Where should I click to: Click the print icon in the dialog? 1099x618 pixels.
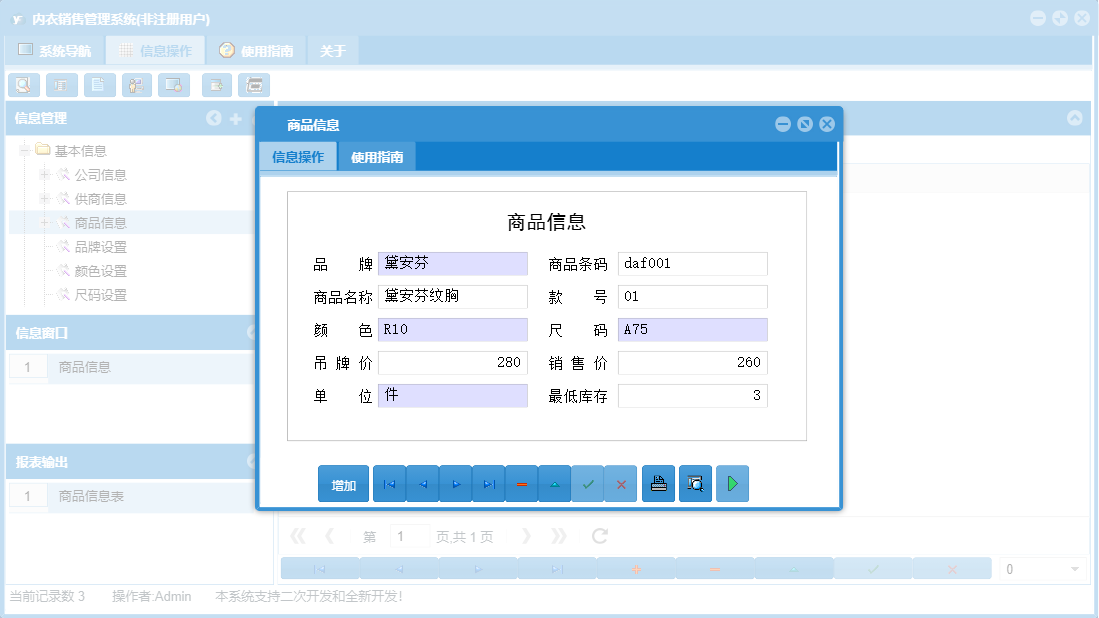(658, 483)
